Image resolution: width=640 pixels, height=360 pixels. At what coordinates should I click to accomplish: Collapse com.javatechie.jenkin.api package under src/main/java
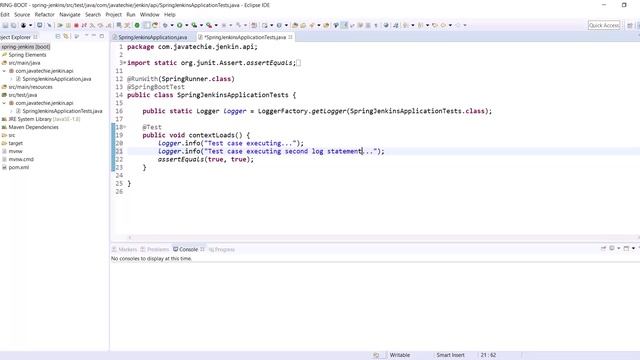tap(4, 71)
